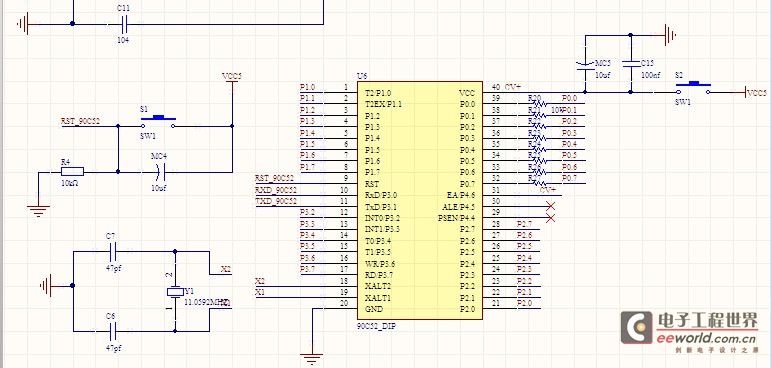Click the MC4 designator text
771x368 pixels.
[159, 157]
